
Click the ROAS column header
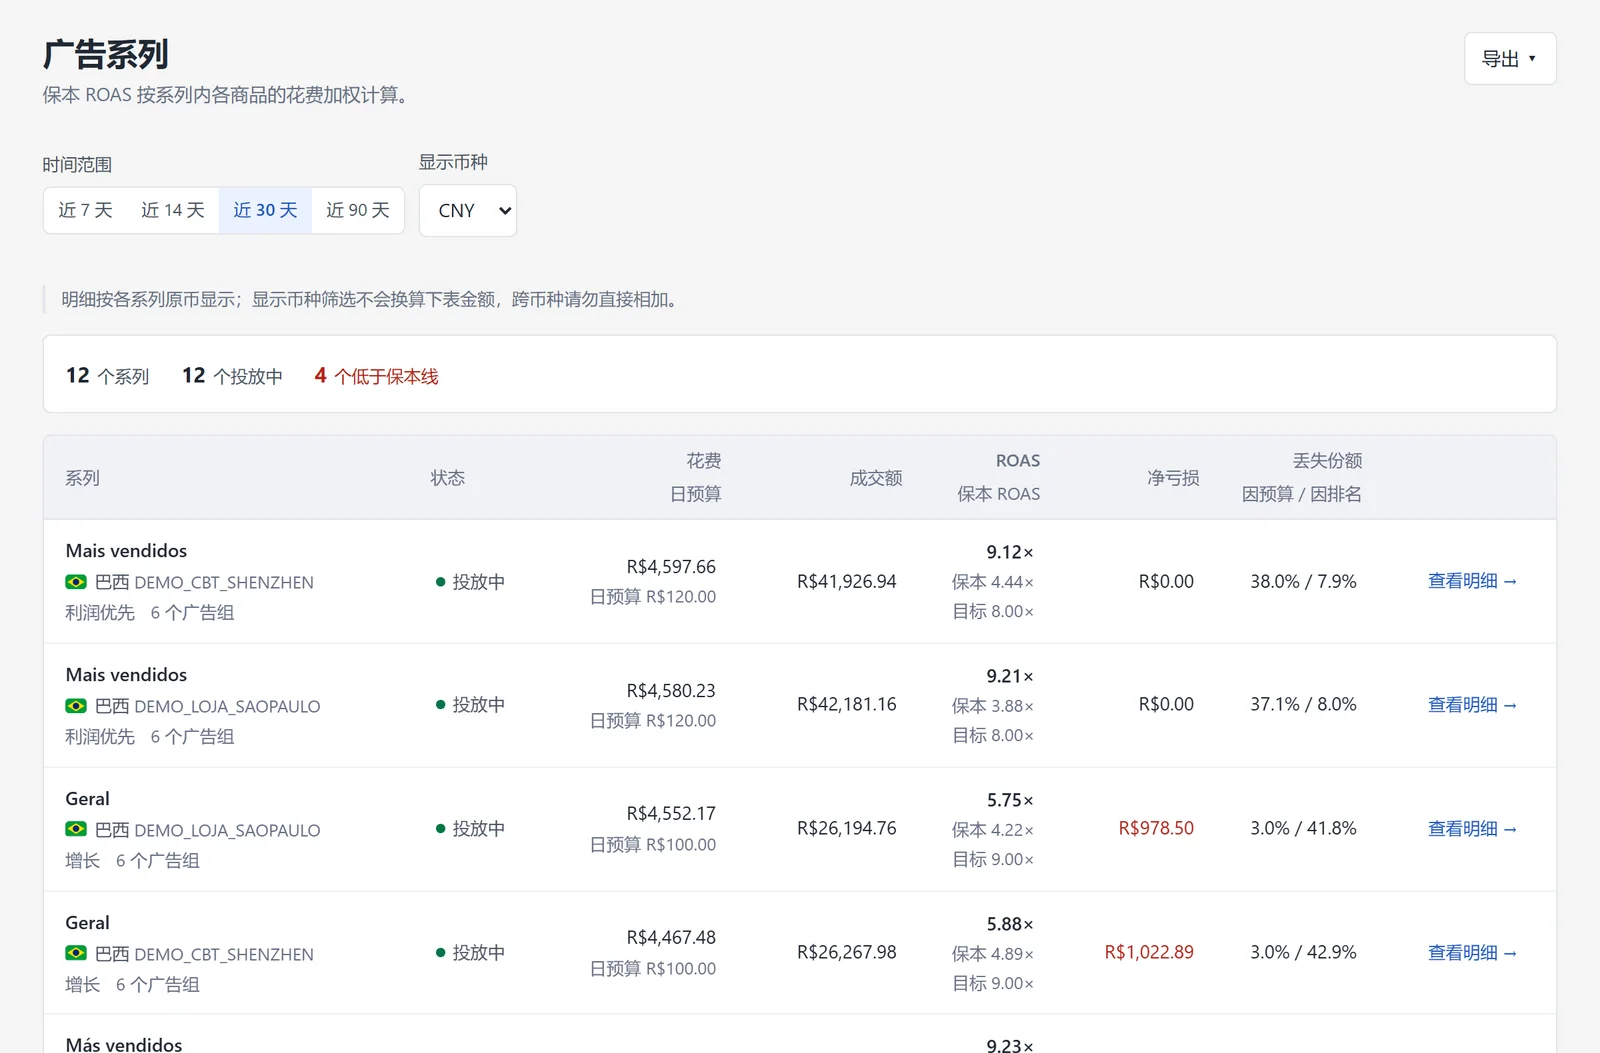point(1018,461)
